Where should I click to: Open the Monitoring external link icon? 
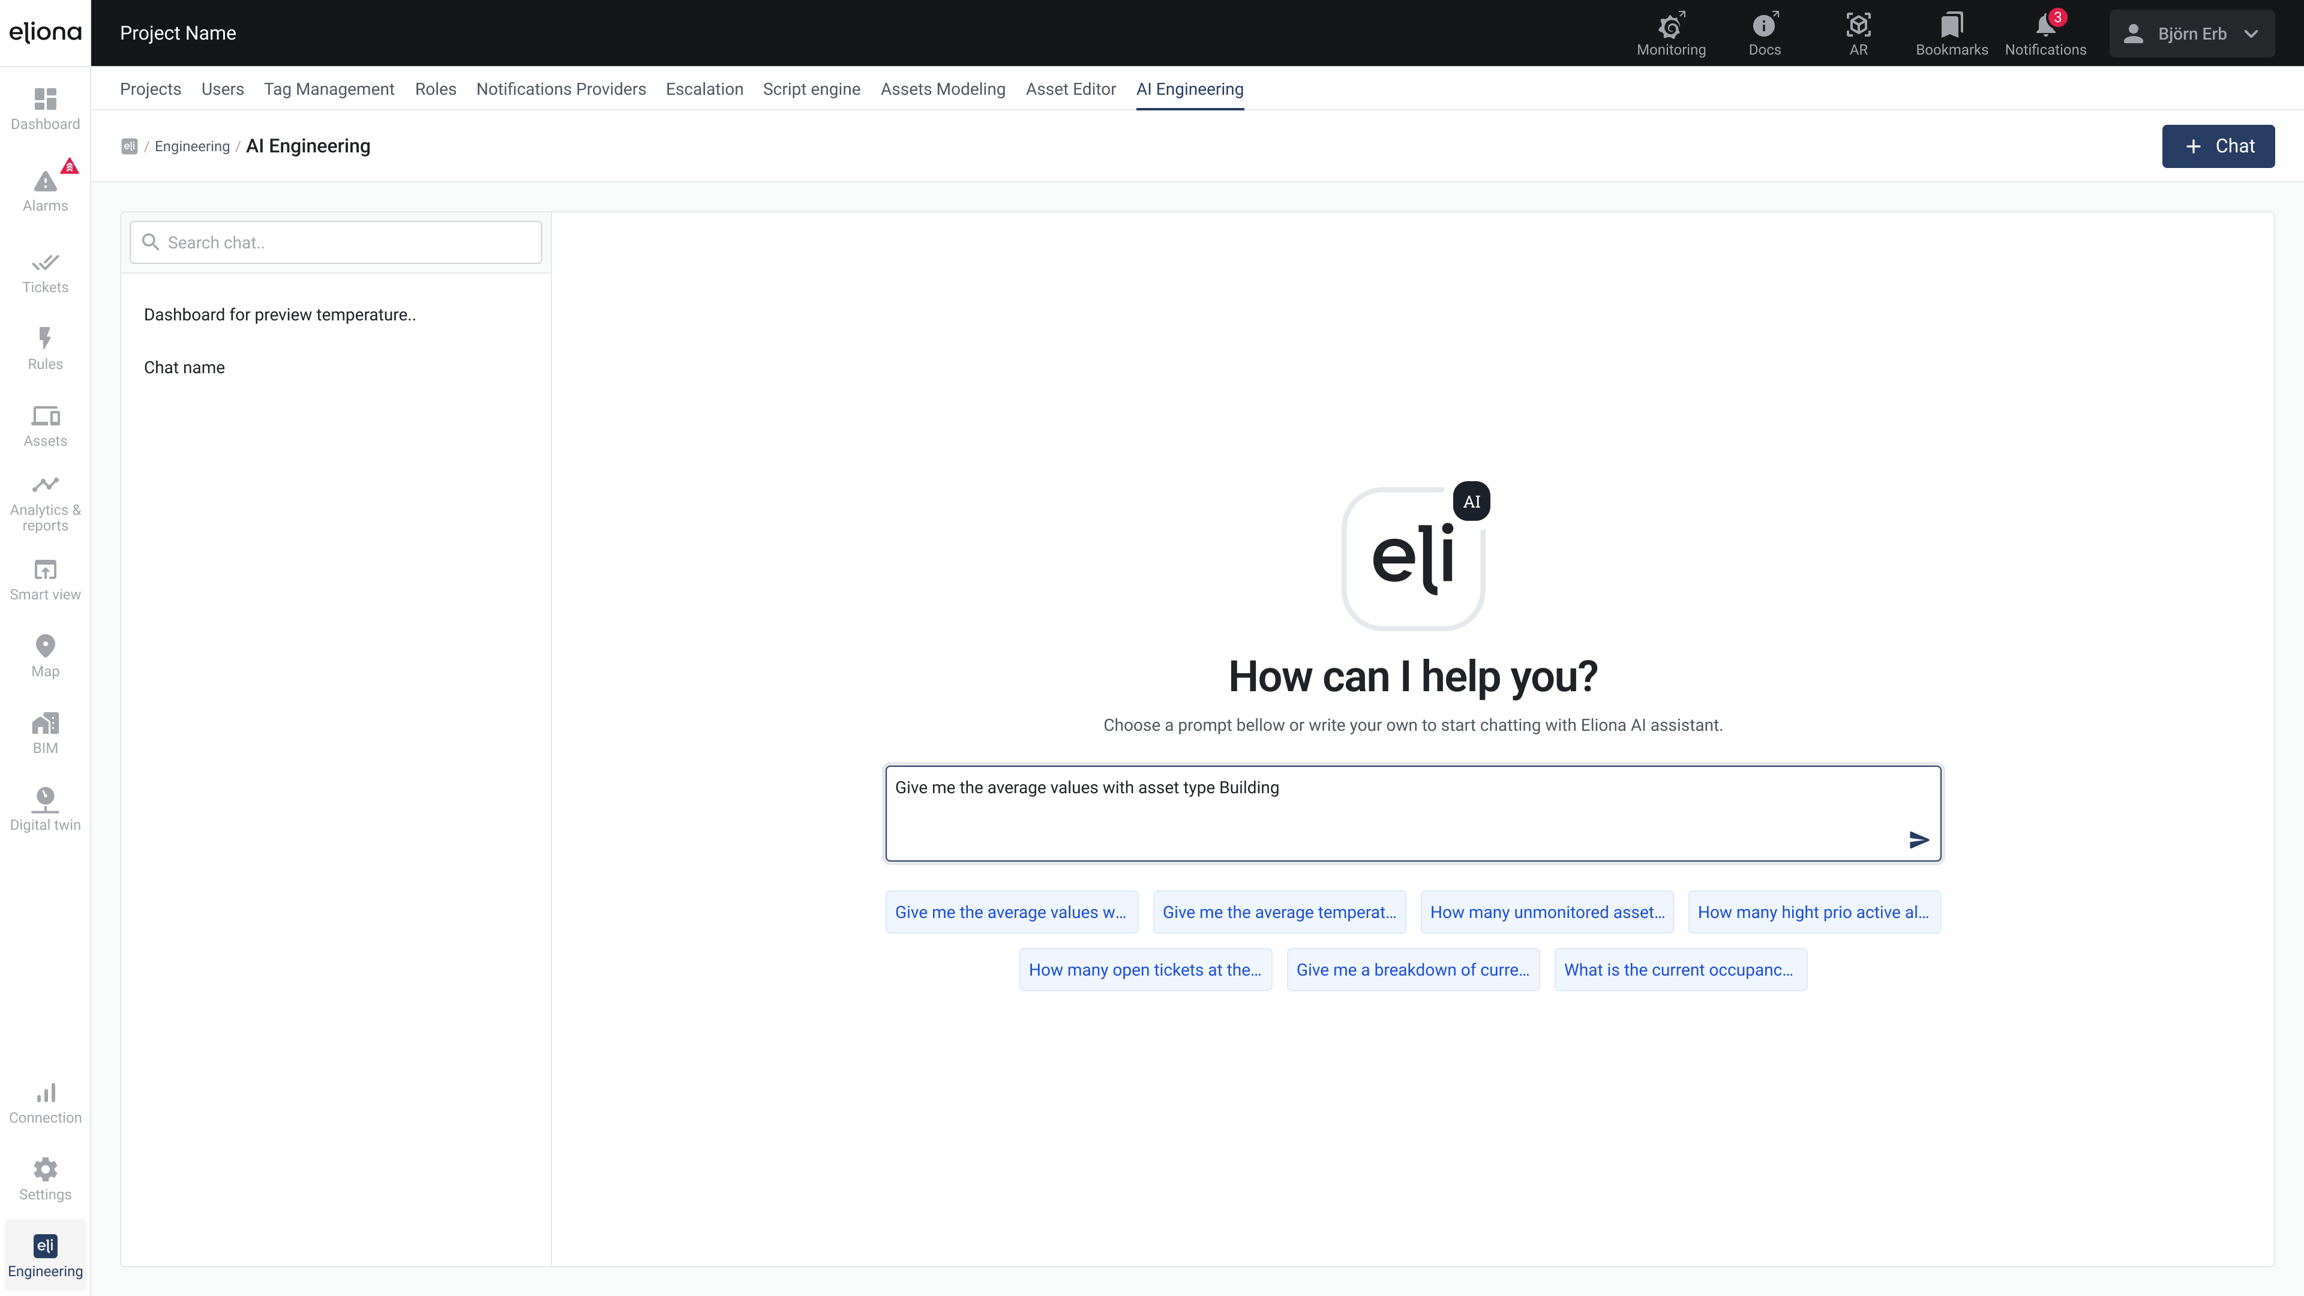(1670, 33)
